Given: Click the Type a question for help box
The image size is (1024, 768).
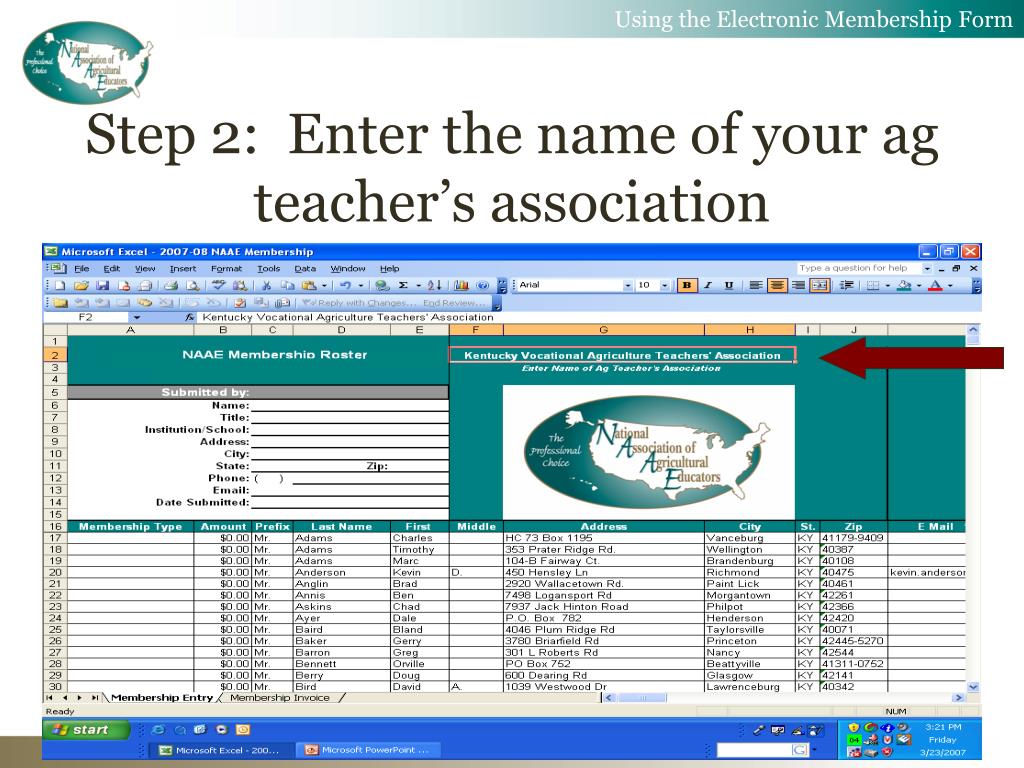Looking at the screenshot, I should (859, 268).
